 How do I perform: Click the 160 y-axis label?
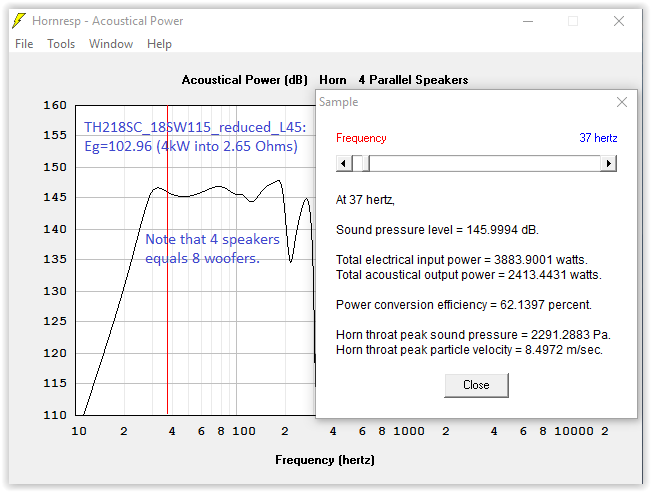pos(55,105)
